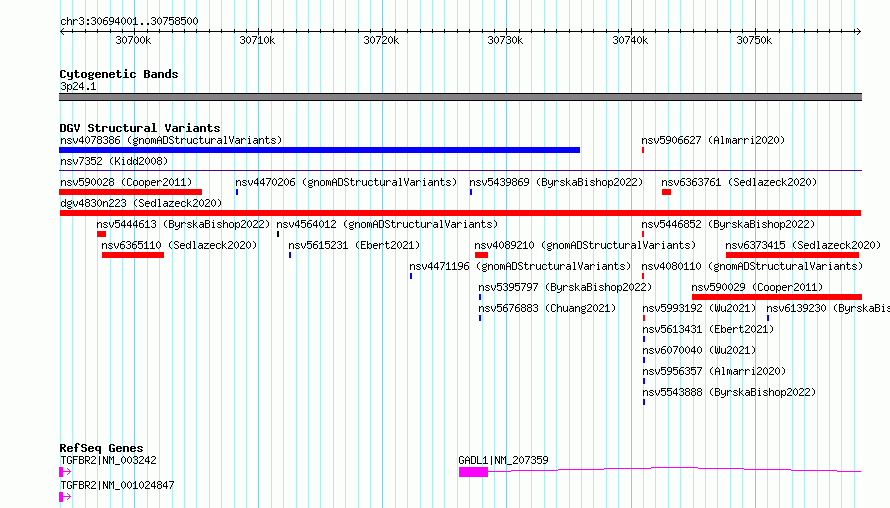Image resolution: width=890 pixels, height=508 pixels.
Task: Select dgv4830n223 (Sedlazeck2020) label
Action: (141, 203)
